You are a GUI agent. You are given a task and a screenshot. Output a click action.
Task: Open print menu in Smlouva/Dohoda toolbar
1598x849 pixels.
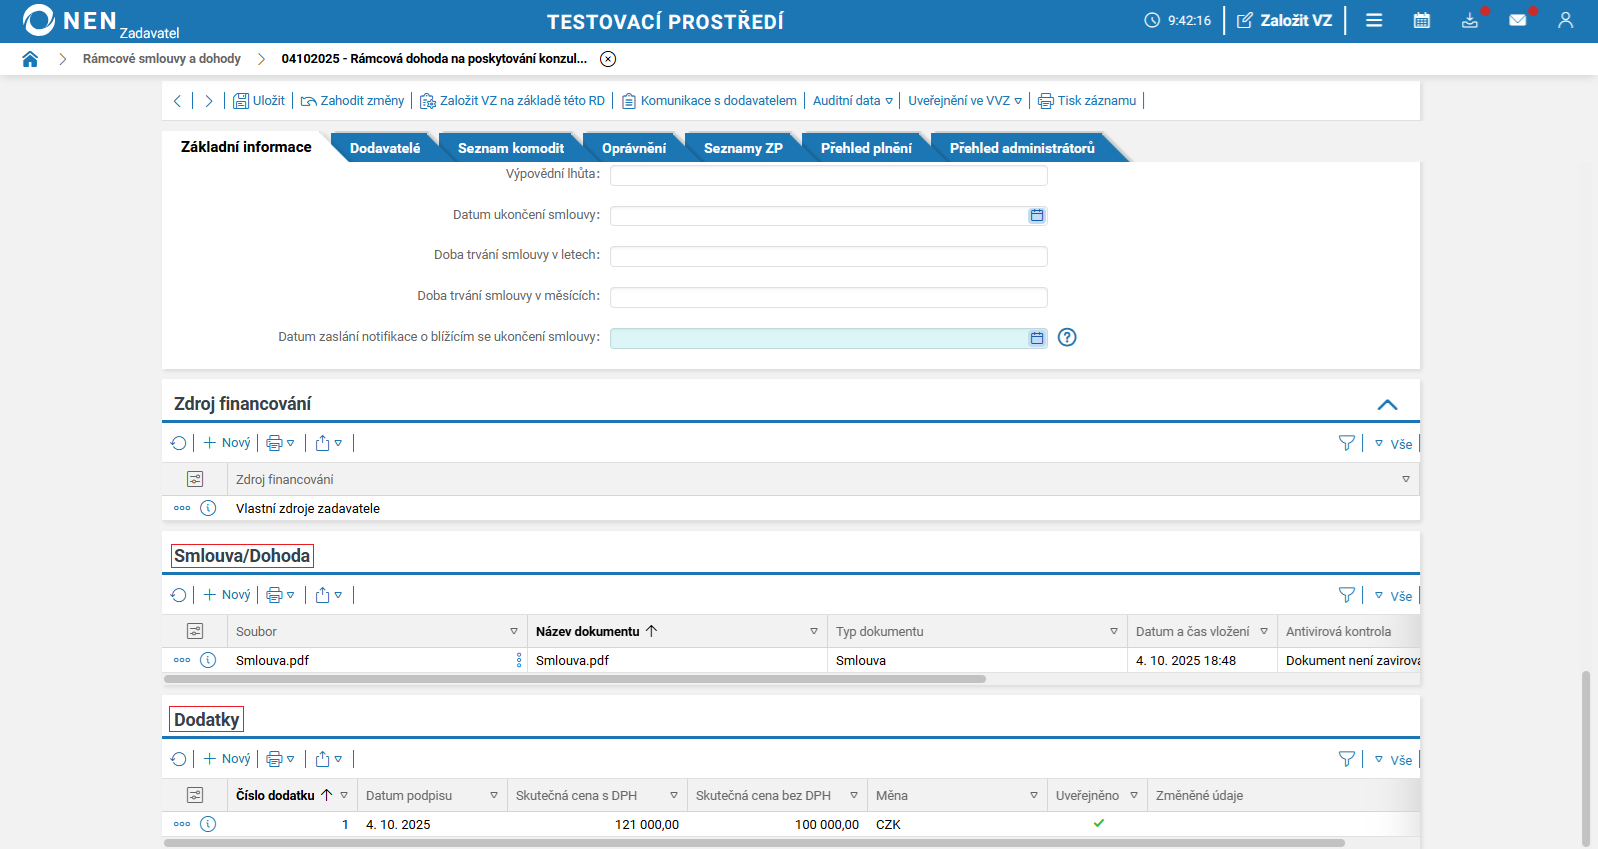coord(280,595)
